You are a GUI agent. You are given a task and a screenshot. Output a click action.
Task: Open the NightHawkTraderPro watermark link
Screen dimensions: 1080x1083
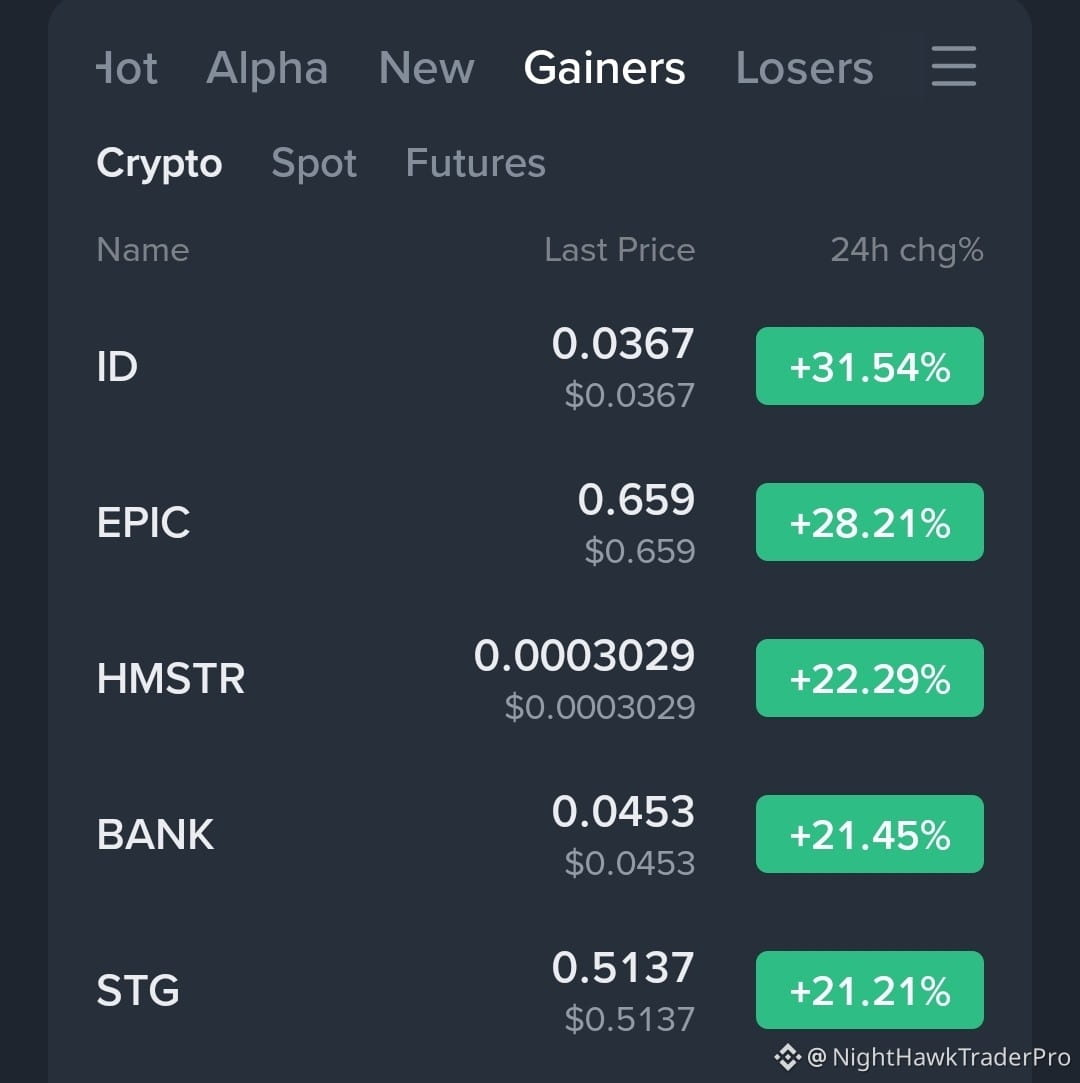(938, 1057)
